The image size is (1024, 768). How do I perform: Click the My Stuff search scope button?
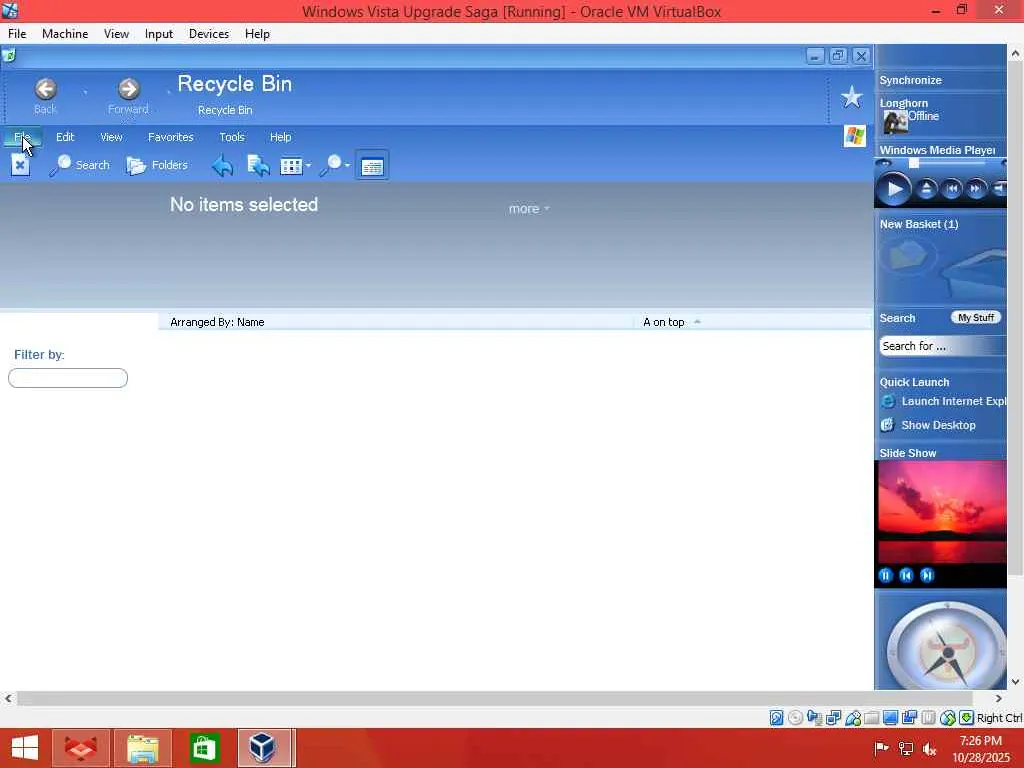[x=976, y=317]
